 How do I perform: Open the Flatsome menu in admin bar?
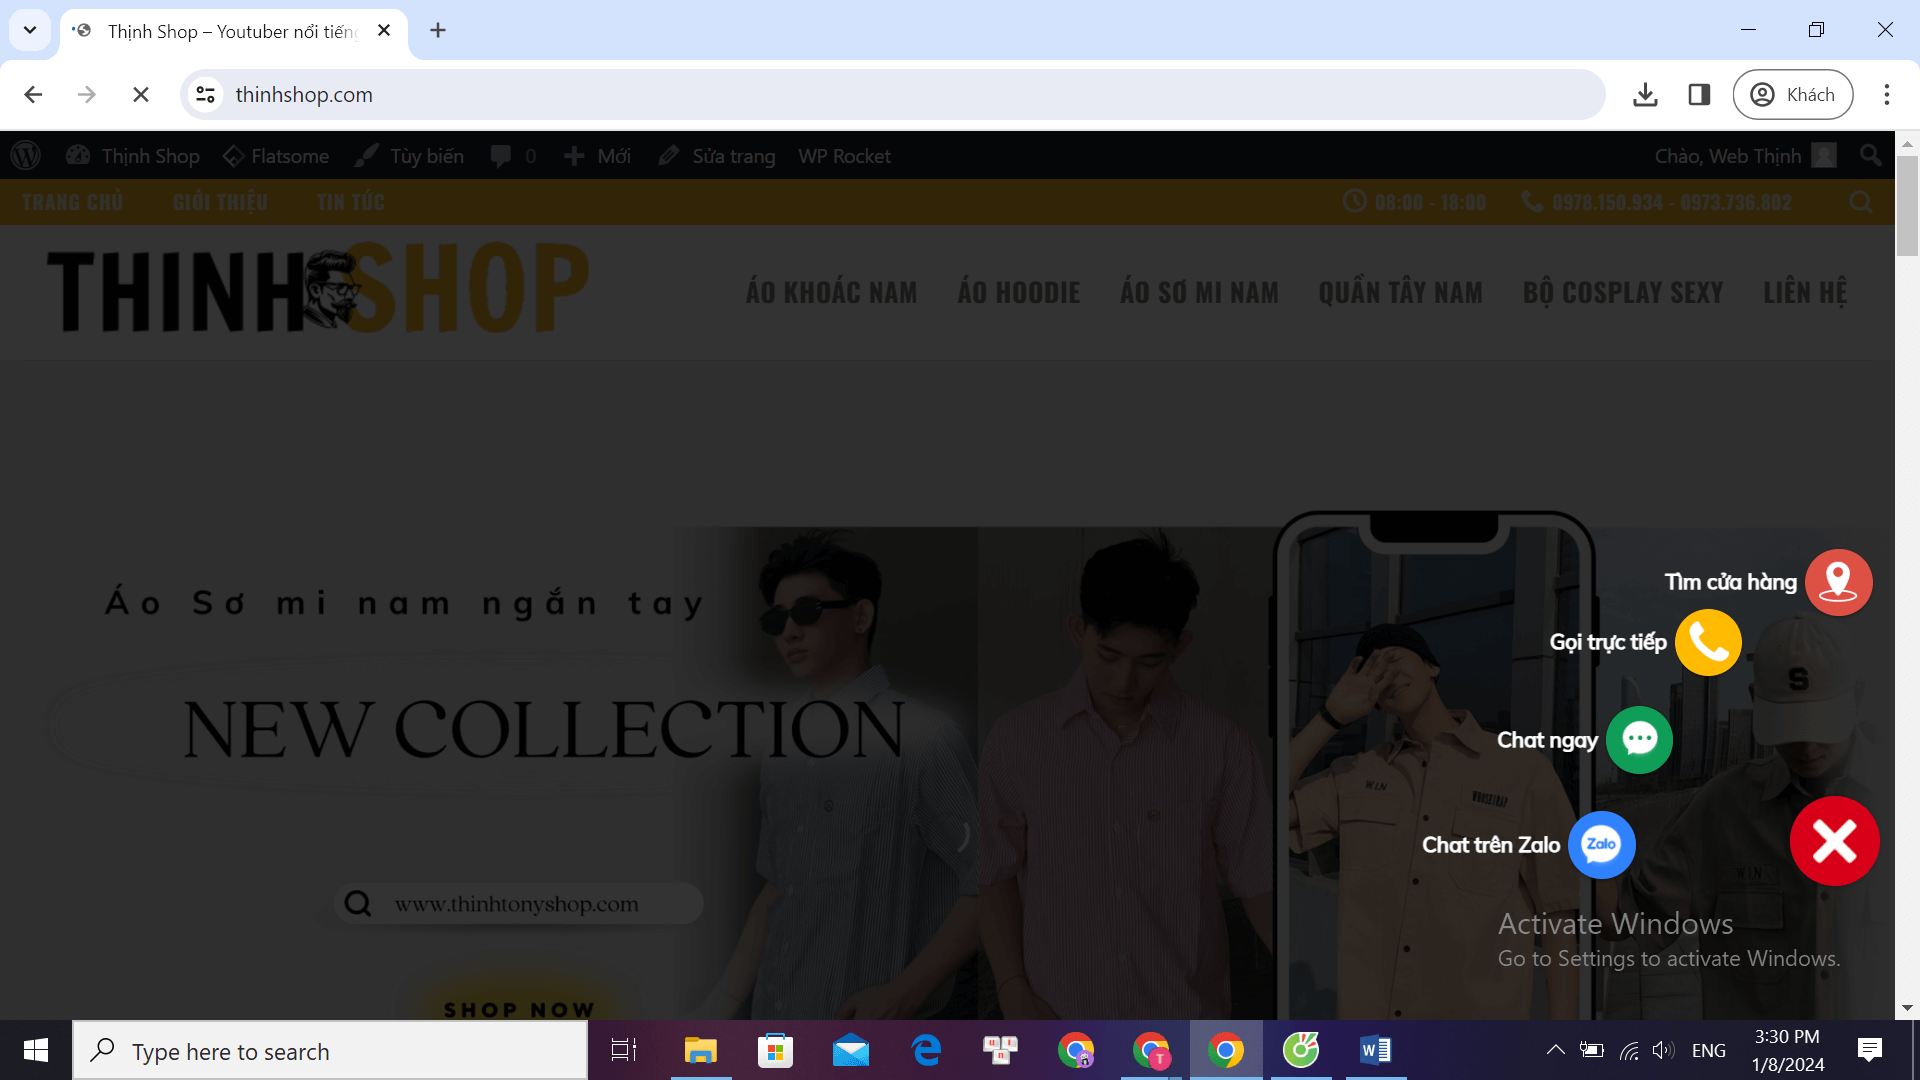coord(276,156)
